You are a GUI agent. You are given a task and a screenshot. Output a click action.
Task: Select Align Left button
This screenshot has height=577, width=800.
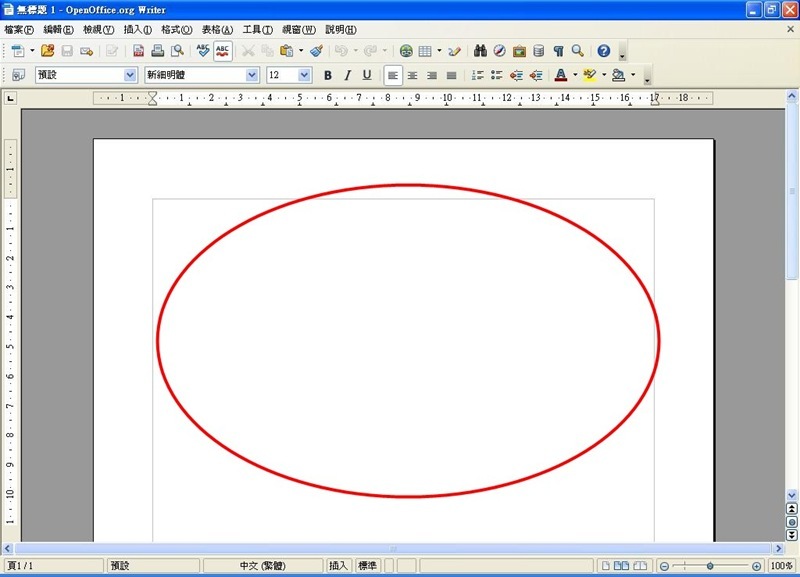(x=393, y=75)
